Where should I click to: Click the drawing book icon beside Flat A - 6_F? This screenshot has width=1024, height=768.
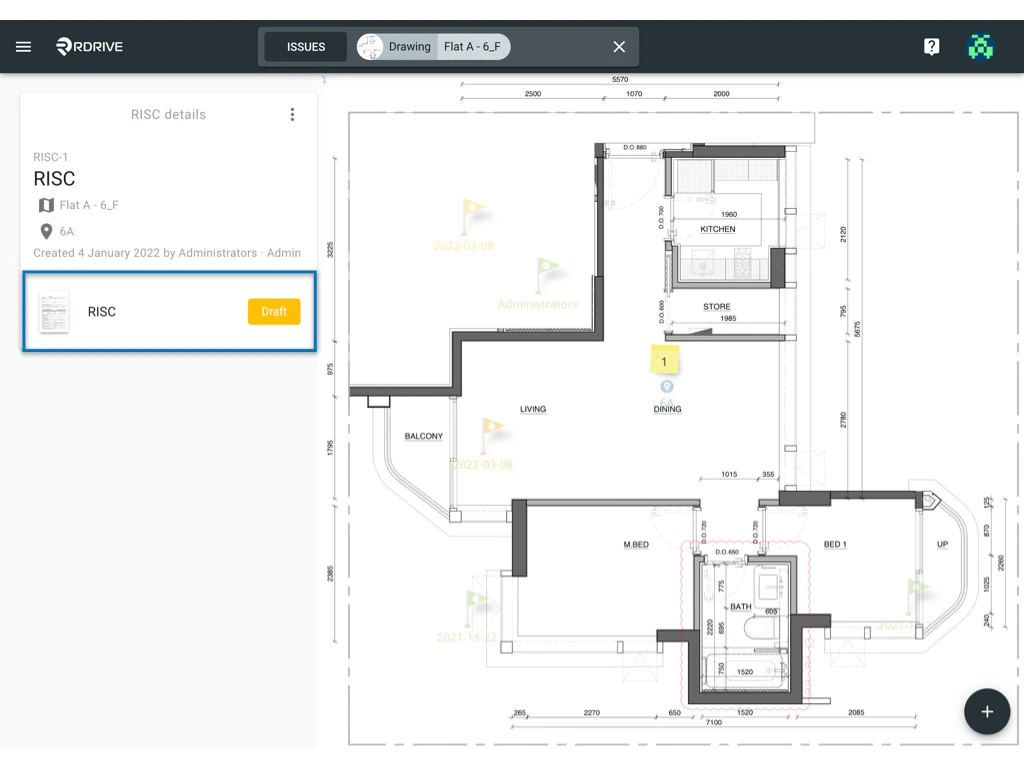click(46, 205)
